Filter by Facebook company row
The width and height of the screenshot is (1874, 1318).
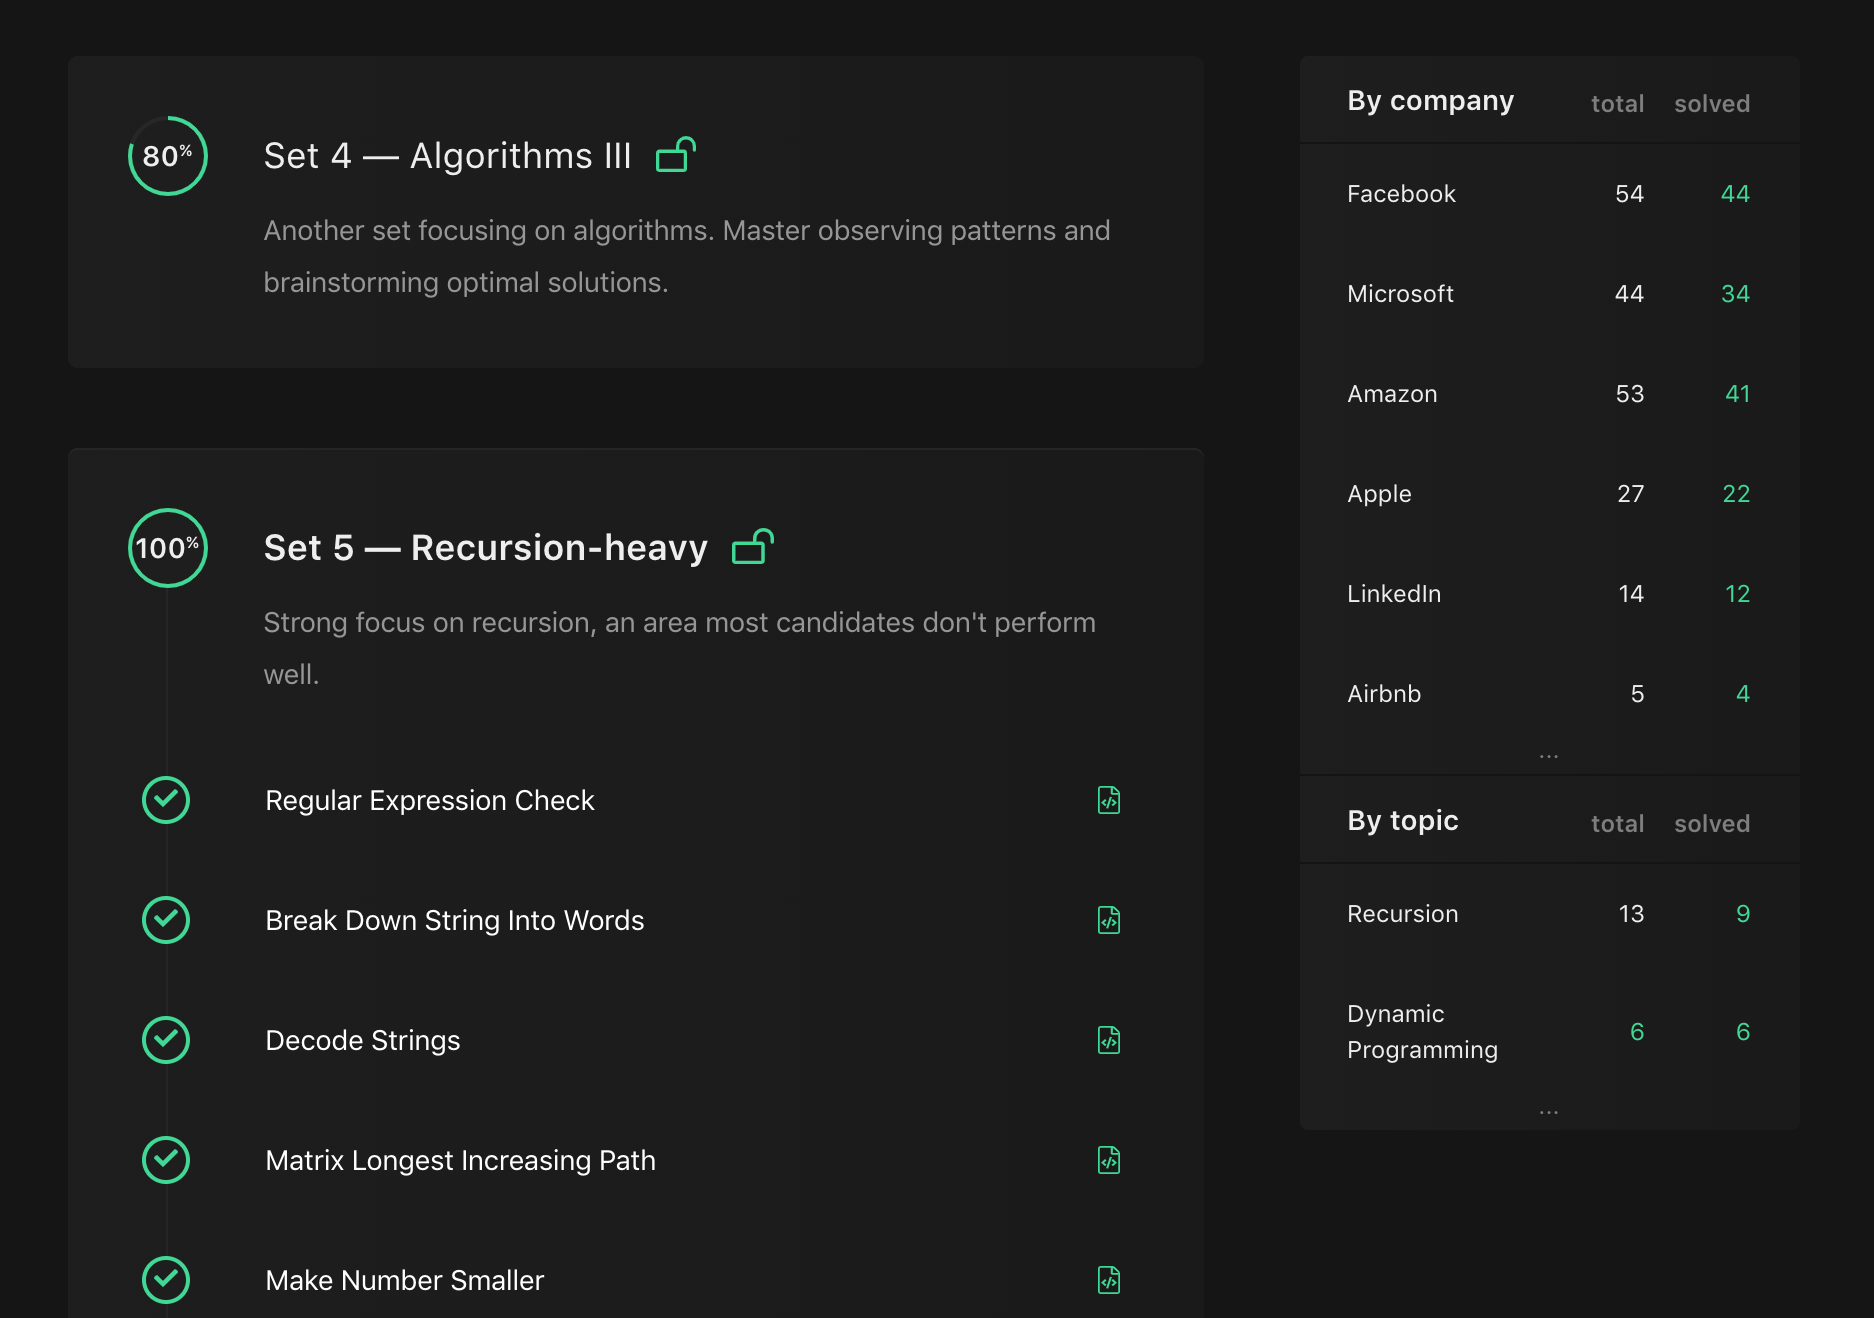coord(1401,194)
